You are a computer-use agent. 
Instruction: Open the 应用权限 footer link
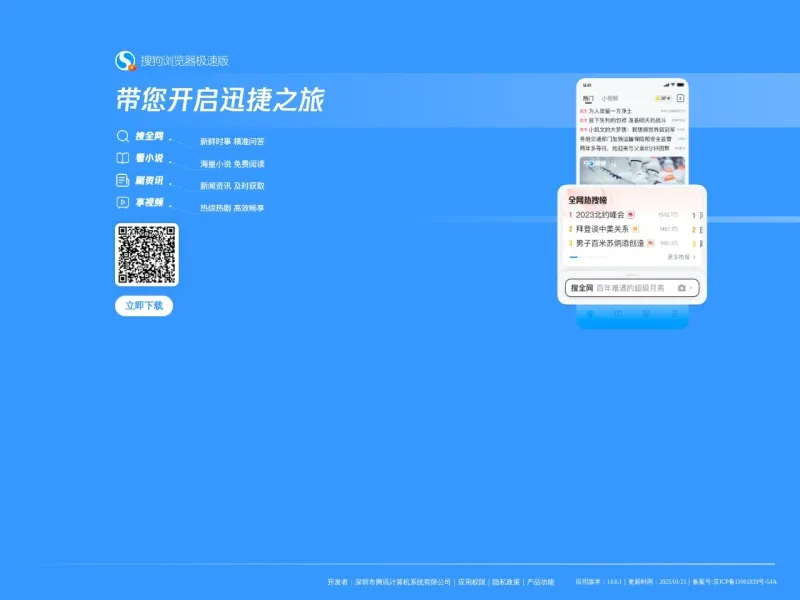[471, 582]
